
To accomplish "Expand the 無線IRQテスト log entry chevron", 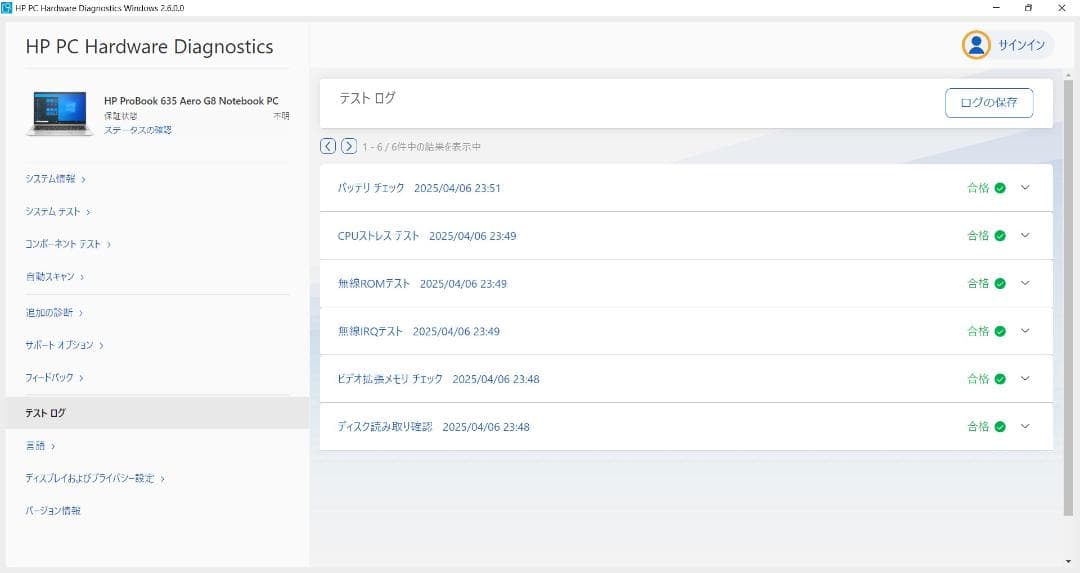I will 1025,331.
